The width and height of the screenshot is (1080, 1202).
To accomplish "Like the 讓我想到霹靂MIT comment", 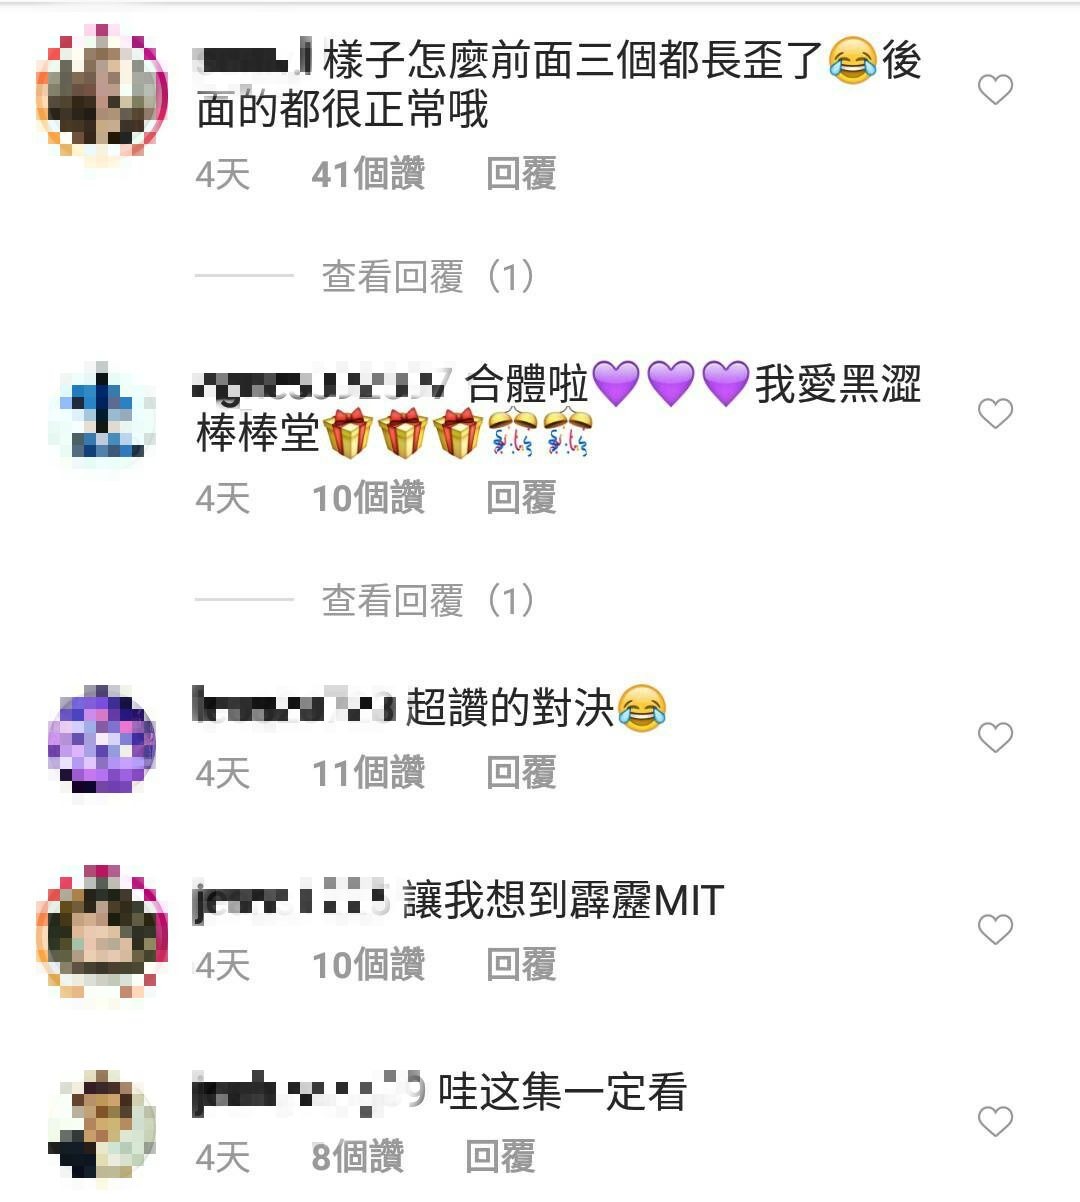I will tap(995, 930).
